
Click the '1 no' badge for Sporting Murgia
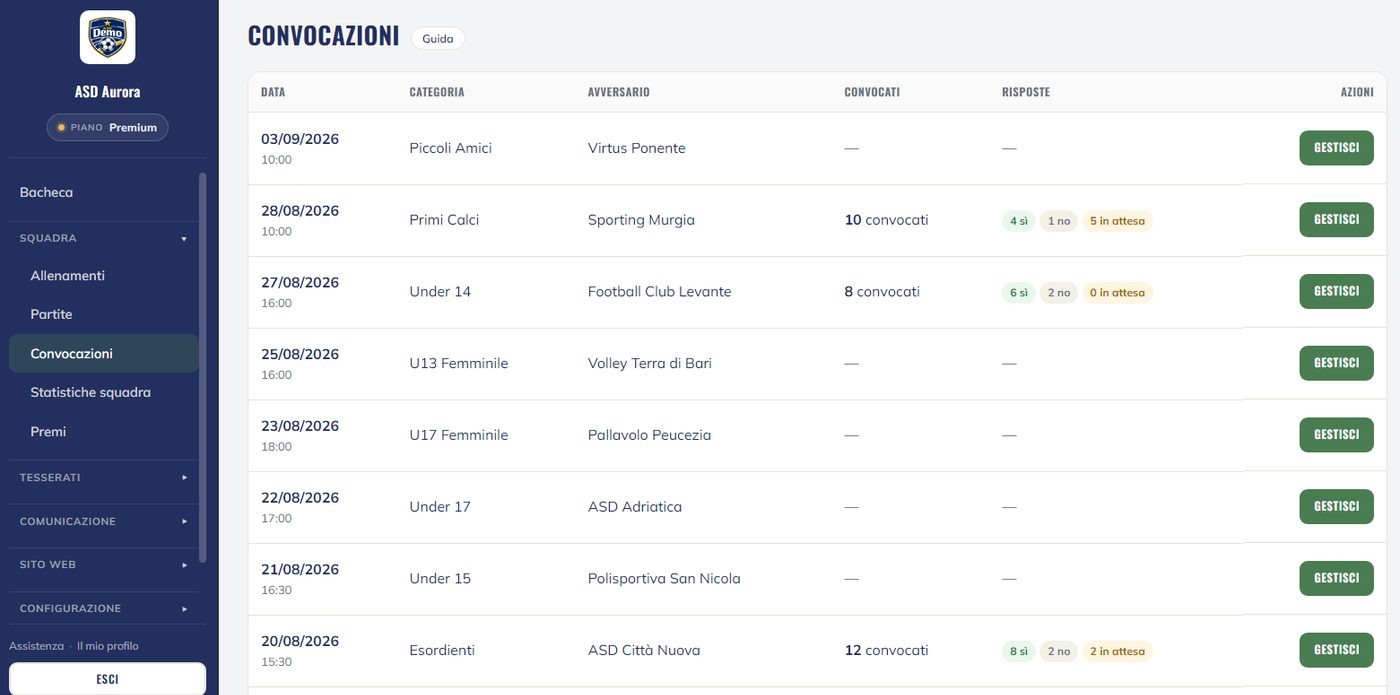pyautogui.click(x=1058, y=221)
